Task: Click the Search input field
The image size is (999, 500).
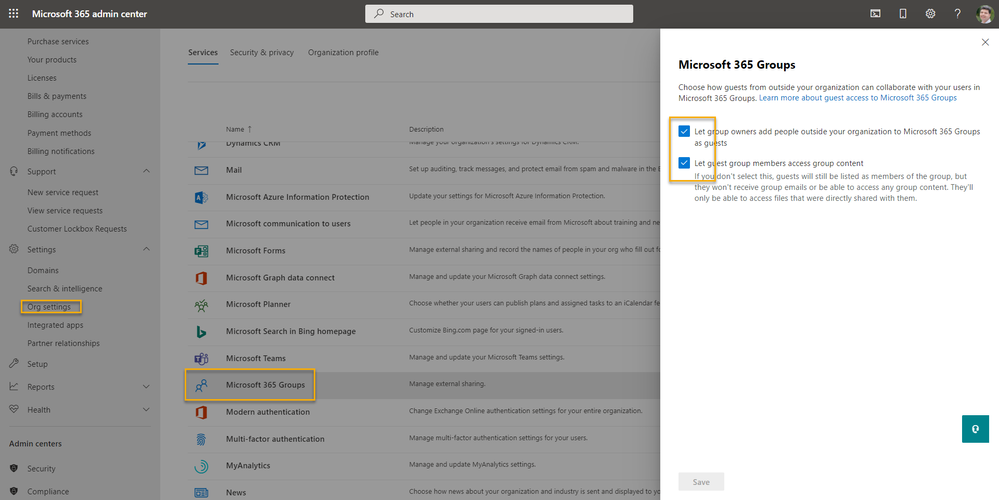Action: pos(499,13)
